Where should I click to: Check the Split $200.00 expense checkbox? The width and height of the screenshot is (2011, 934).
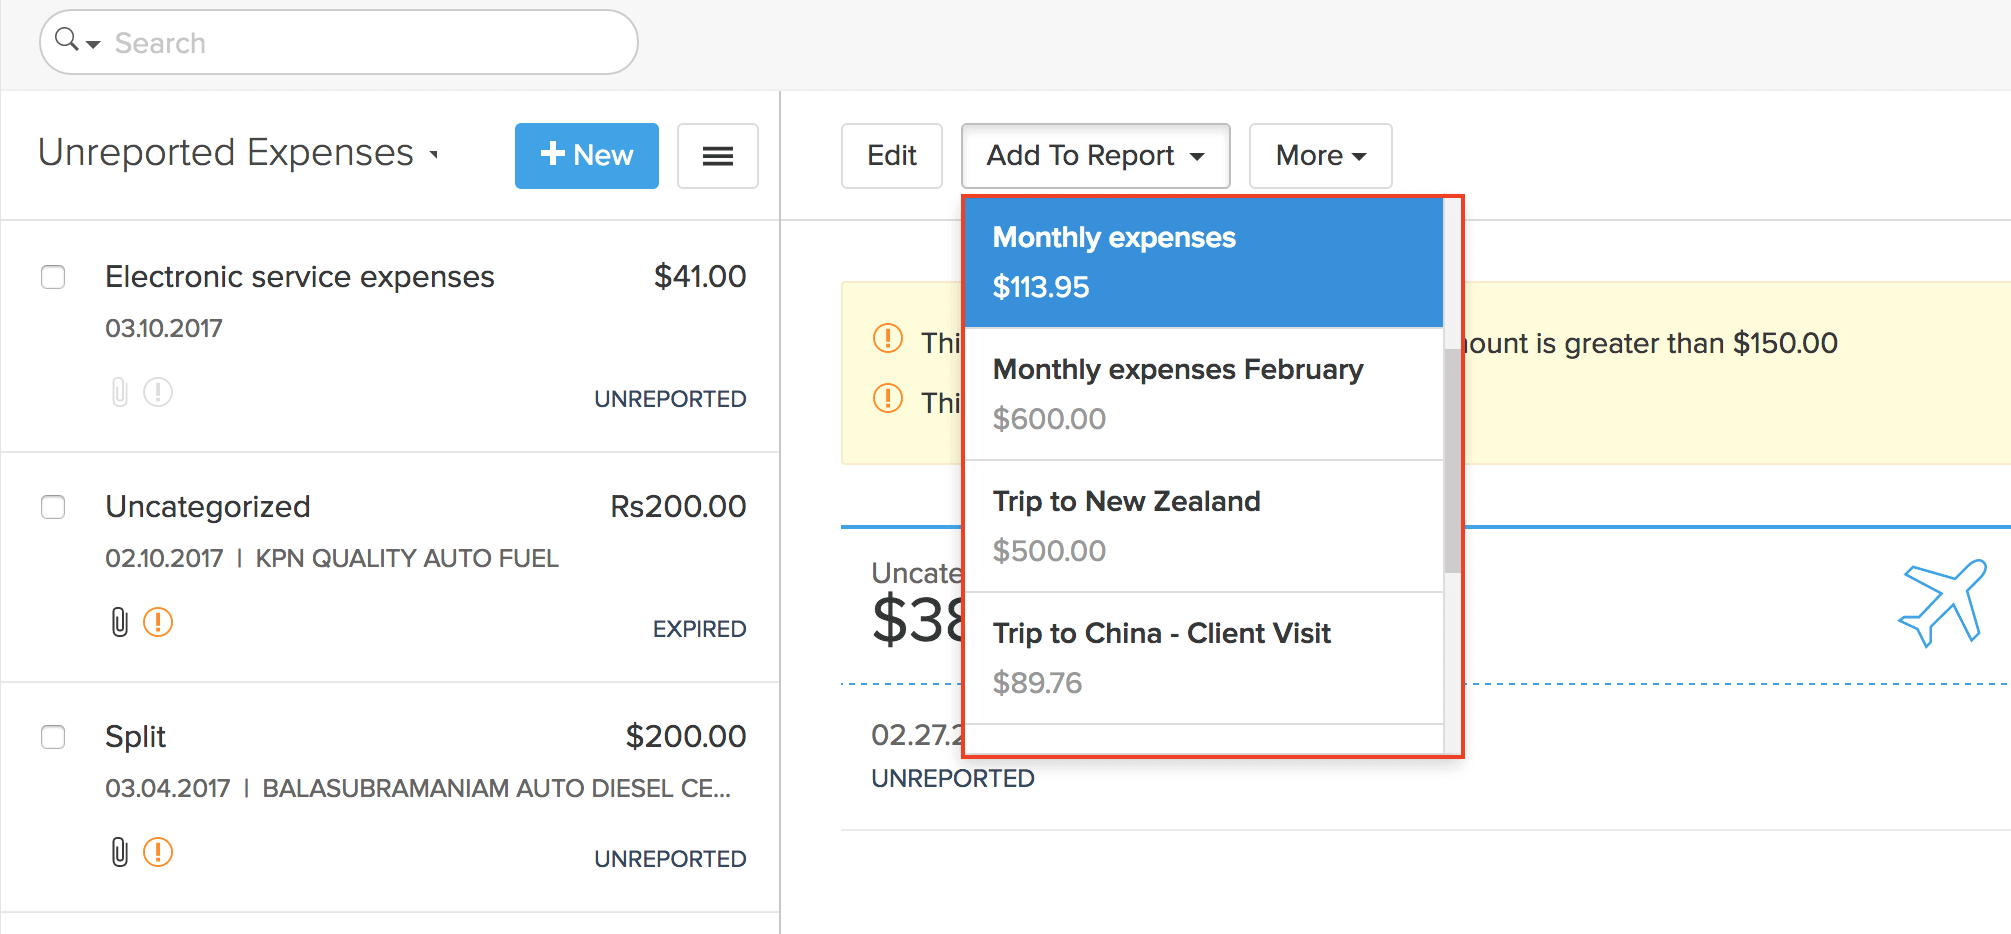click(x=53, y=737)
